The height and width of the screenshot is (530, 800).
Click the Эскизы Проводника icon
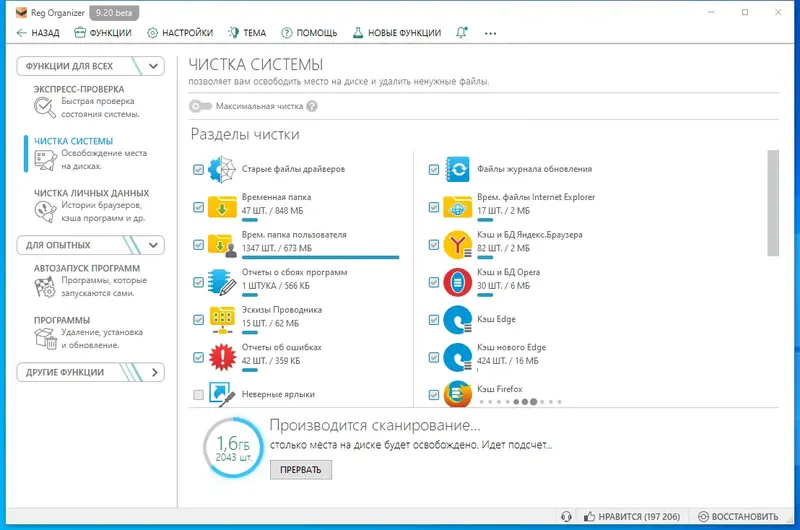tap(222, 320)
